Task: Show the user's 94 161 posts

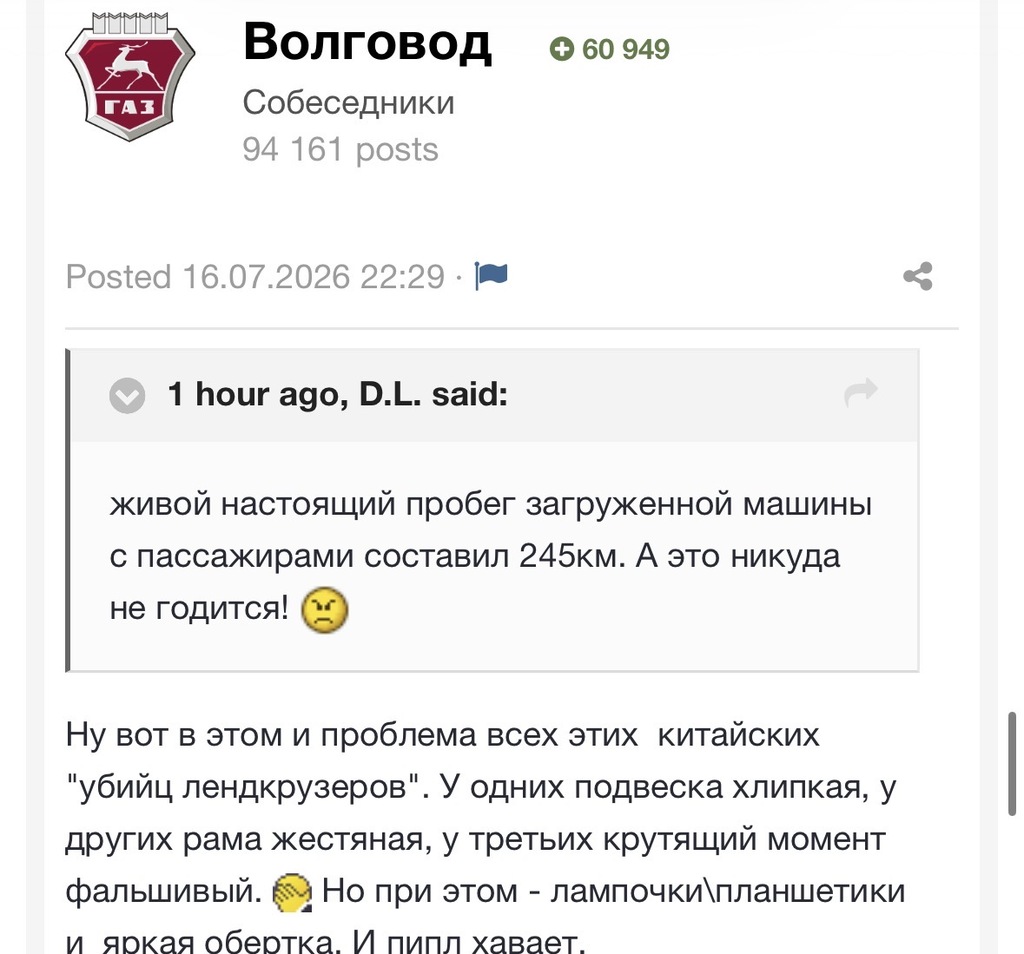Action: pyautogui.click(x=340, y=150)
